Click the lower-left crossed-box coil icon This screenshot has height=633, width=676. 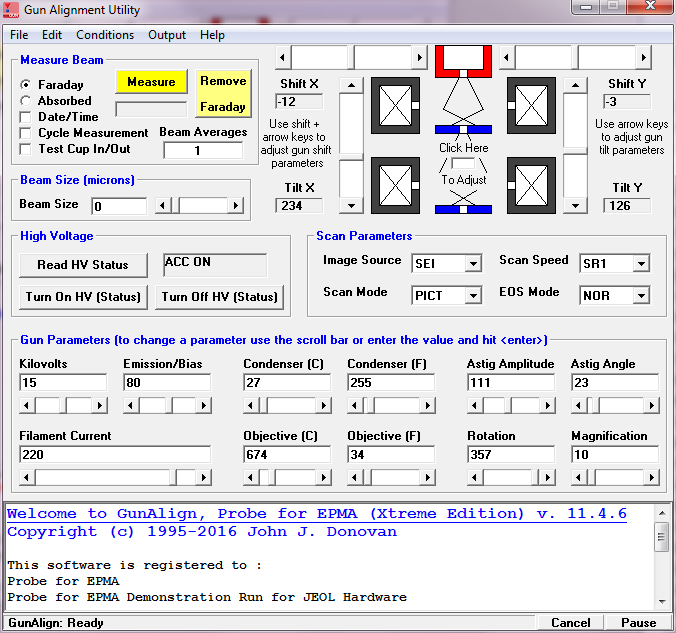point(395,185)
